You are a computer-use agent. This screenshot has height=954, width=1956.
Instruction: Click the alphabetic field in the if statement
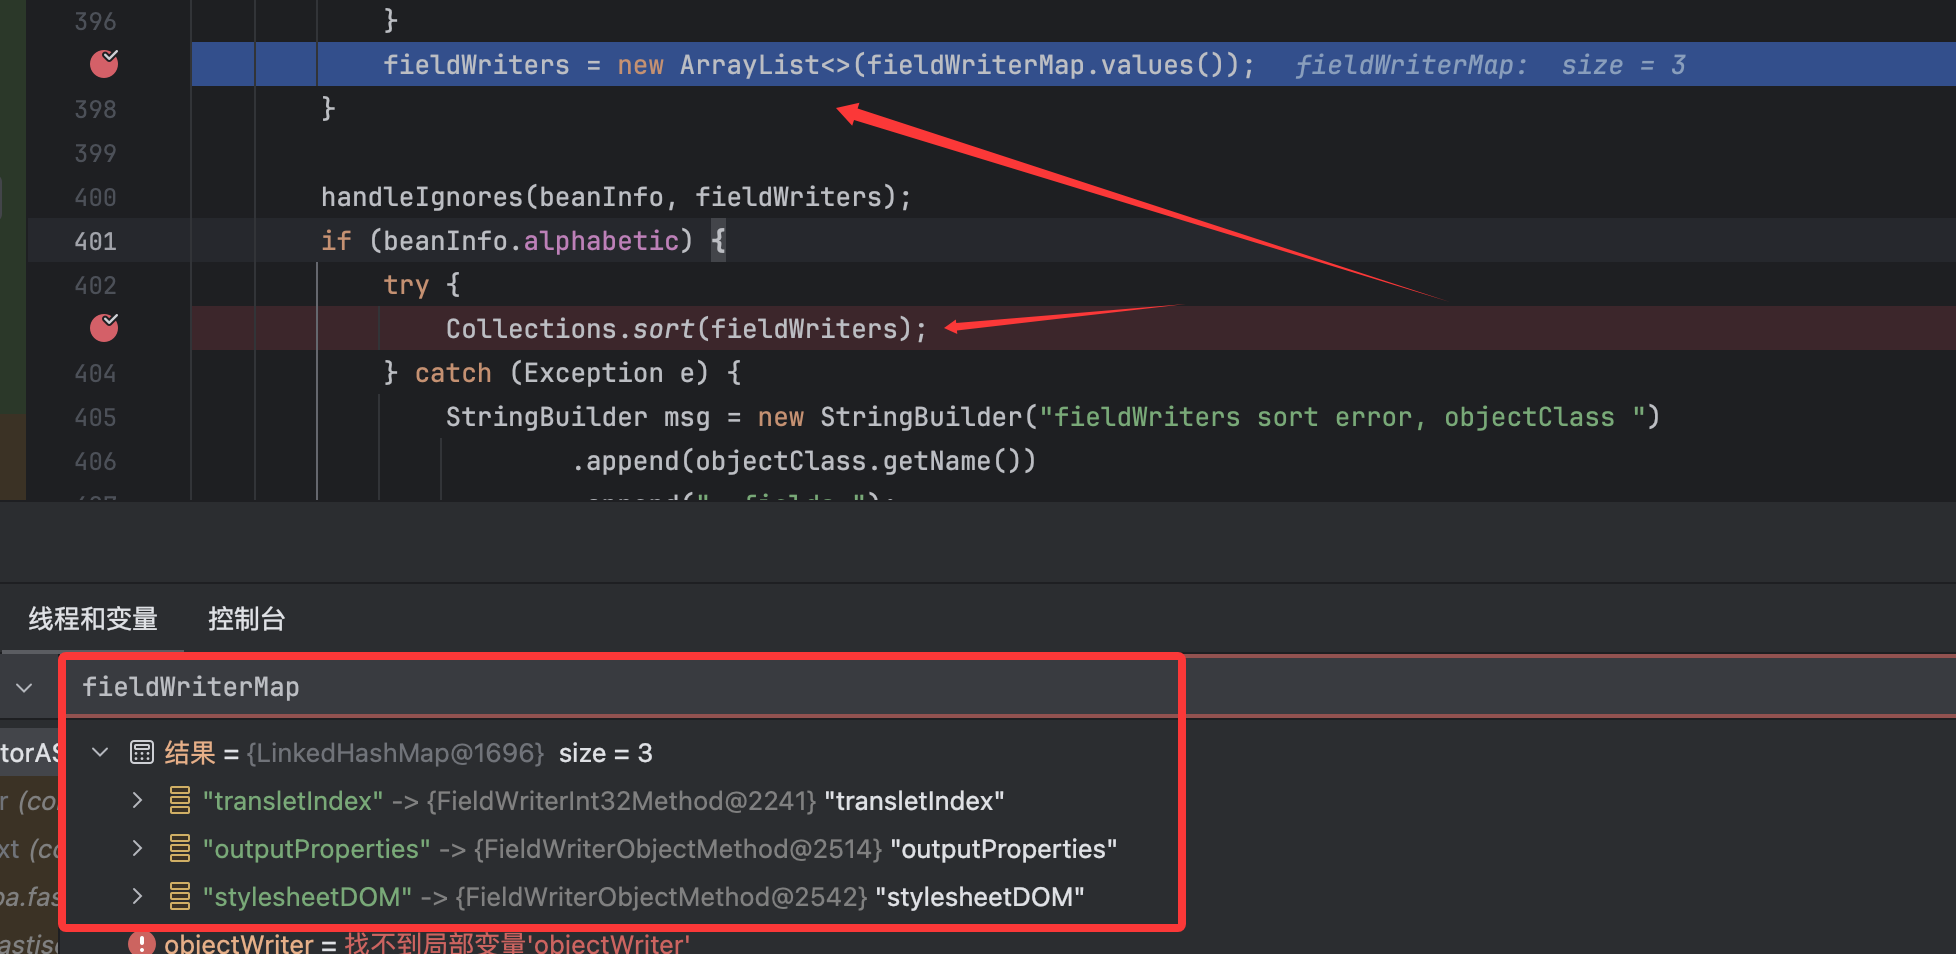[601, 241]
